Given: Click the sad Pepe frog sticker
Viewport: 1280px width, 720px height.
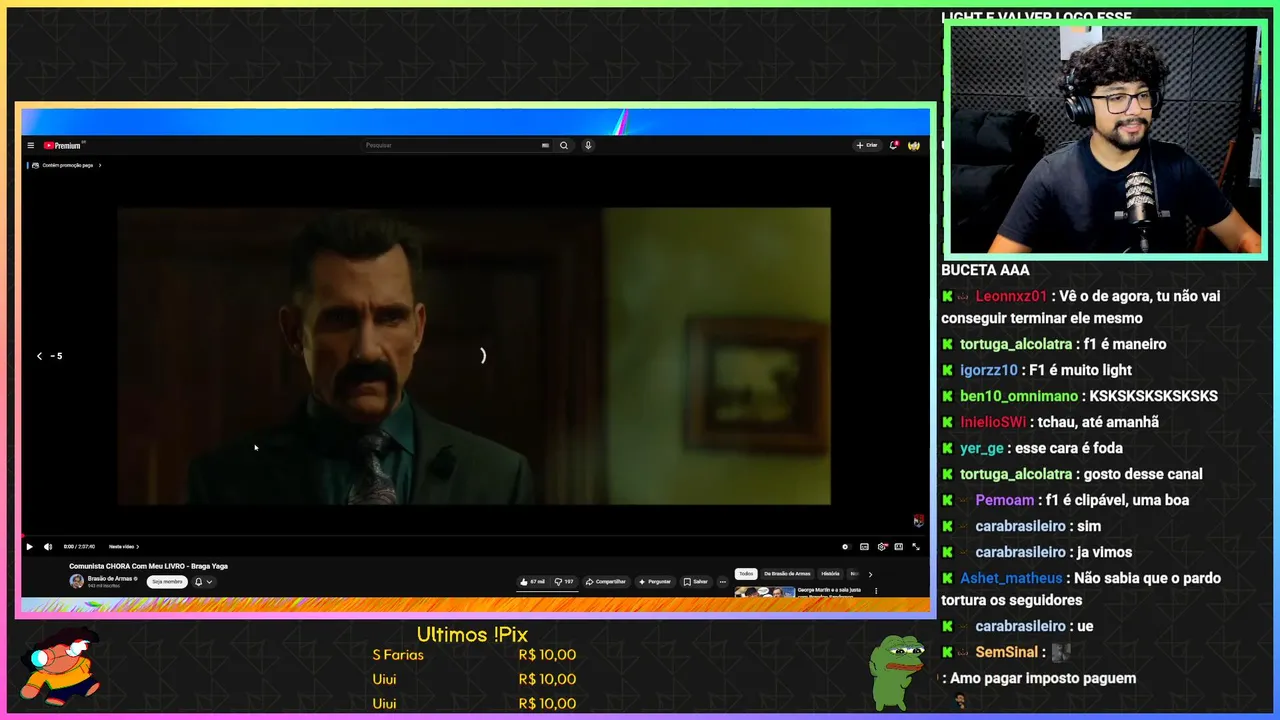Looking at the screenshot, I should [x=897, y=672].
